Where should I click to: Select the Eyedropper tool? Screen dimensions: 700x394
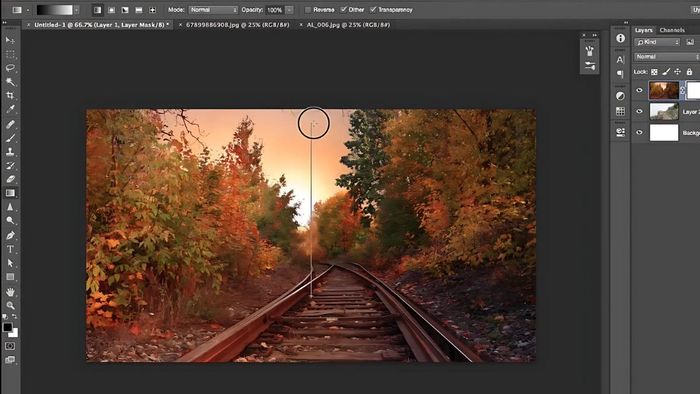[10, 109]
